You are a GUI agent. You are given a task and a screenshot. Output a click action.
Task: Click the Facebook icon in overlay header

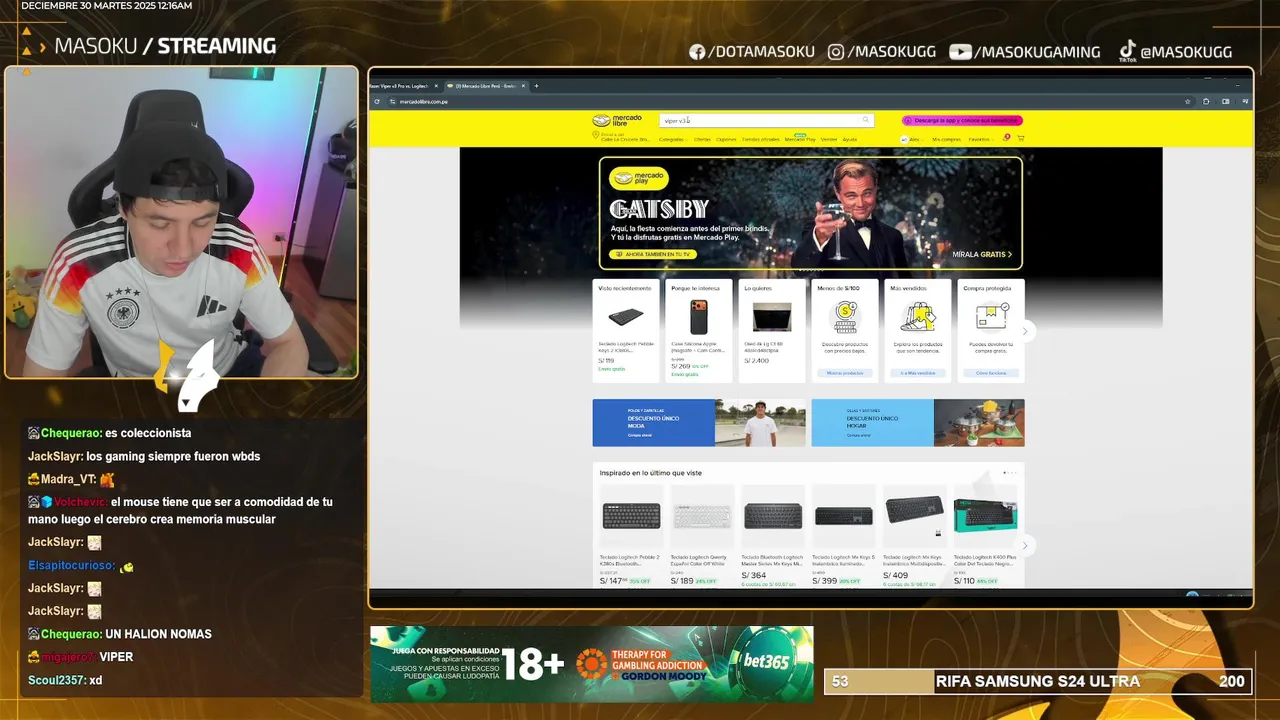click(x=697, y=52)
